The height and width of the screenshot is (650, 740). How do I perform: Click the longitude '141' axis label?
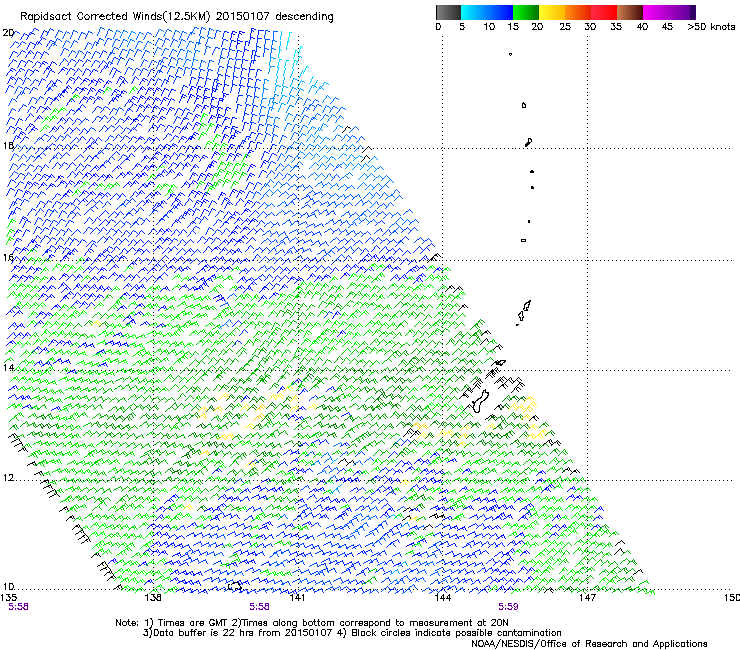[x=297, y=598]
